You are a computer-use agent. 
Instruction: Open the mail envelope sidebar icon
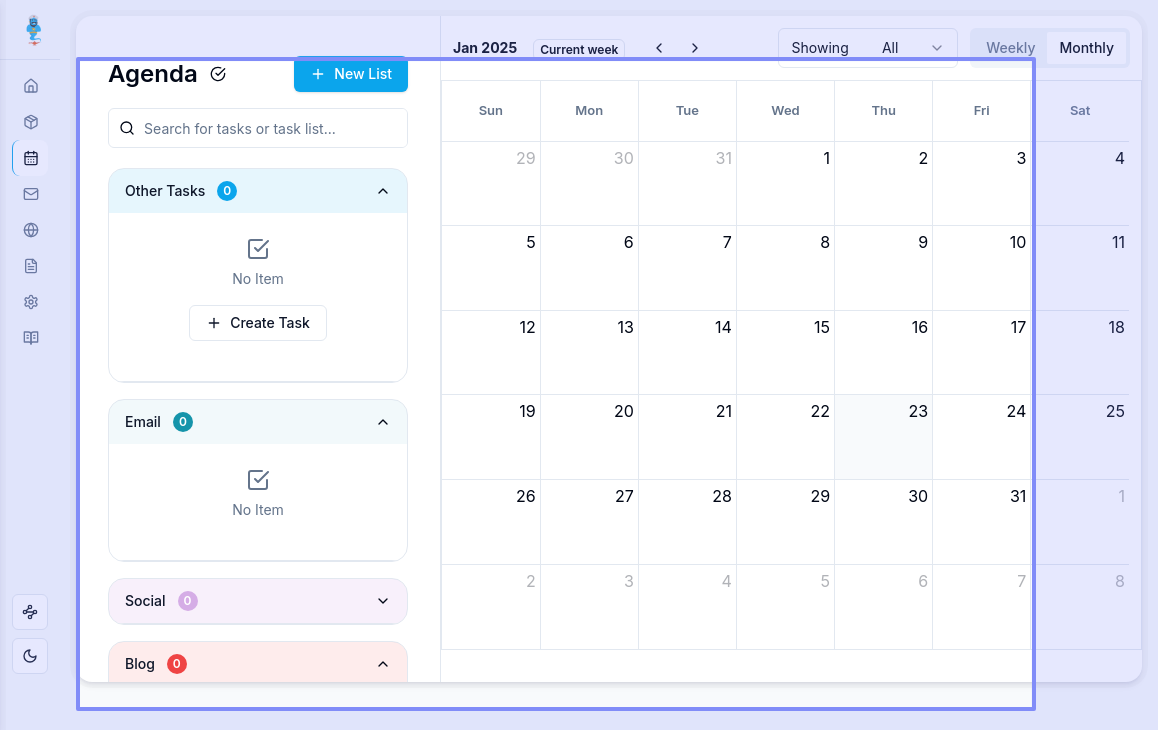[x=31, y=194]
